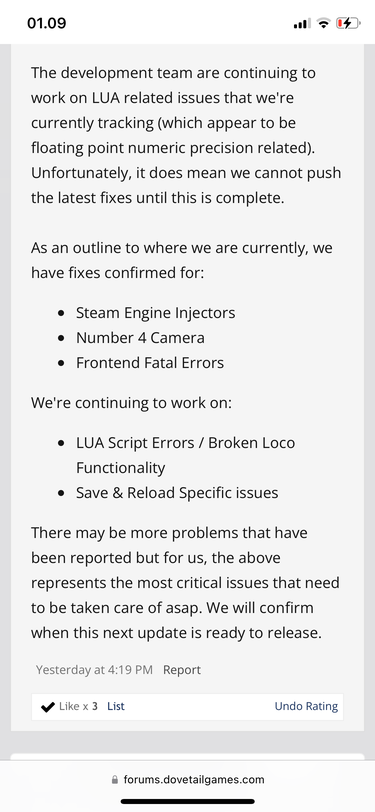Tap the Like checkmark icon
This screenshot has height=812, width=375.
click(48, 707)
